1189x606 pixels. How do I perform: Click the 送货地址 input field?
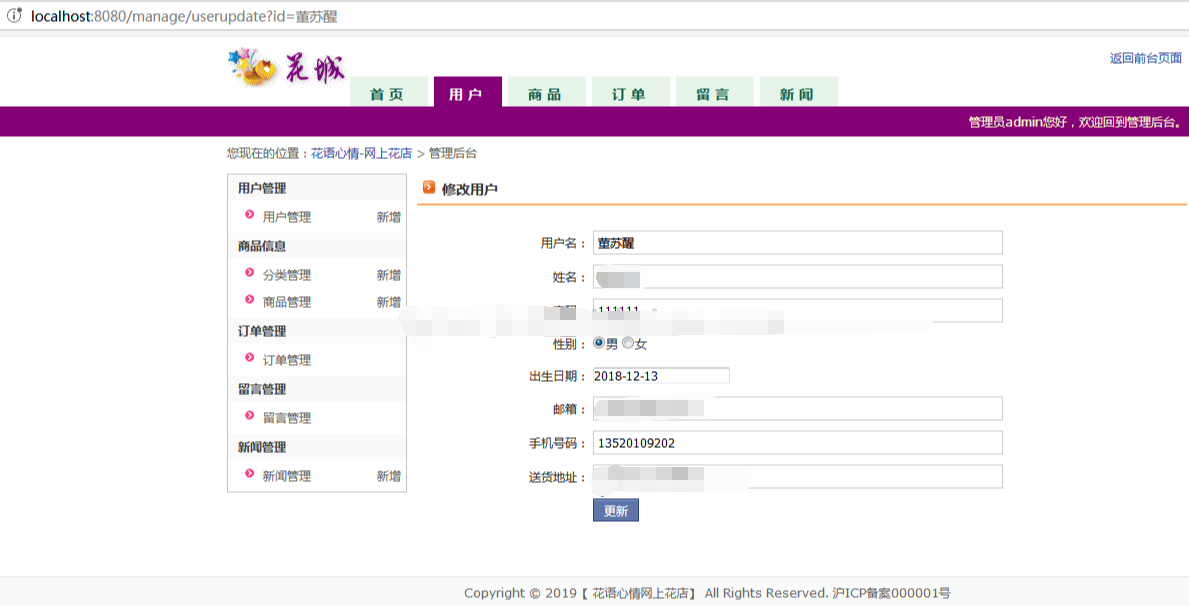coord(798,476)
